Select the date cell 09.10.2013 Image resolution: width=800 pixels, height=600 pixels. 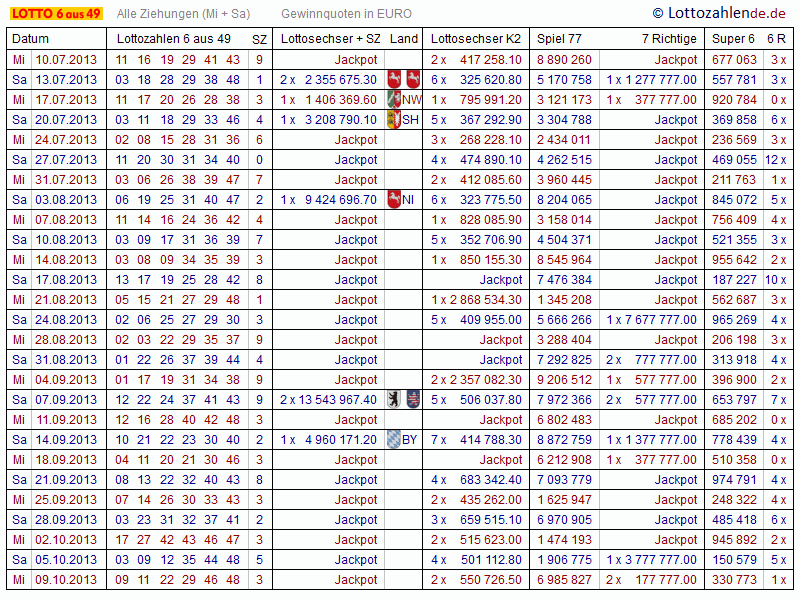(x=66, y=580)
